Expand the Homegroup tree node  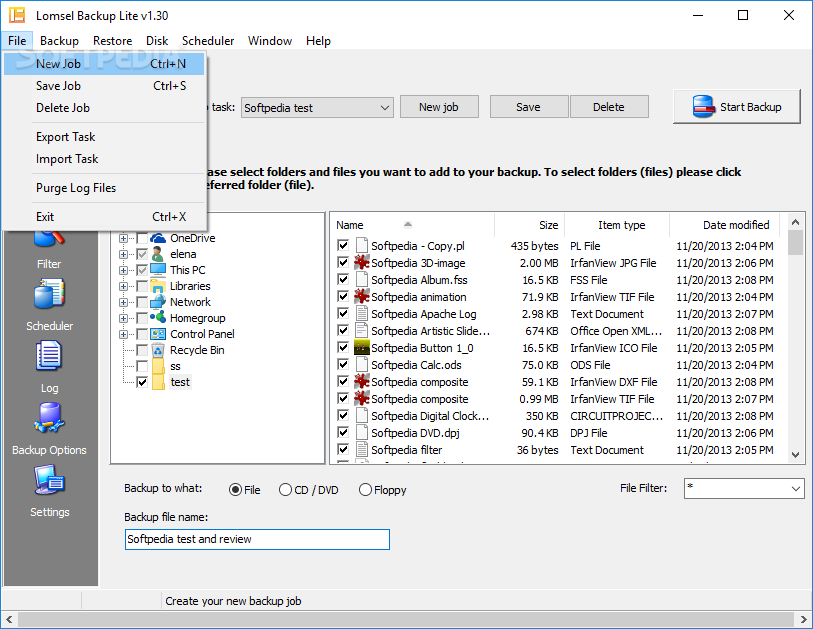(123, 318)
